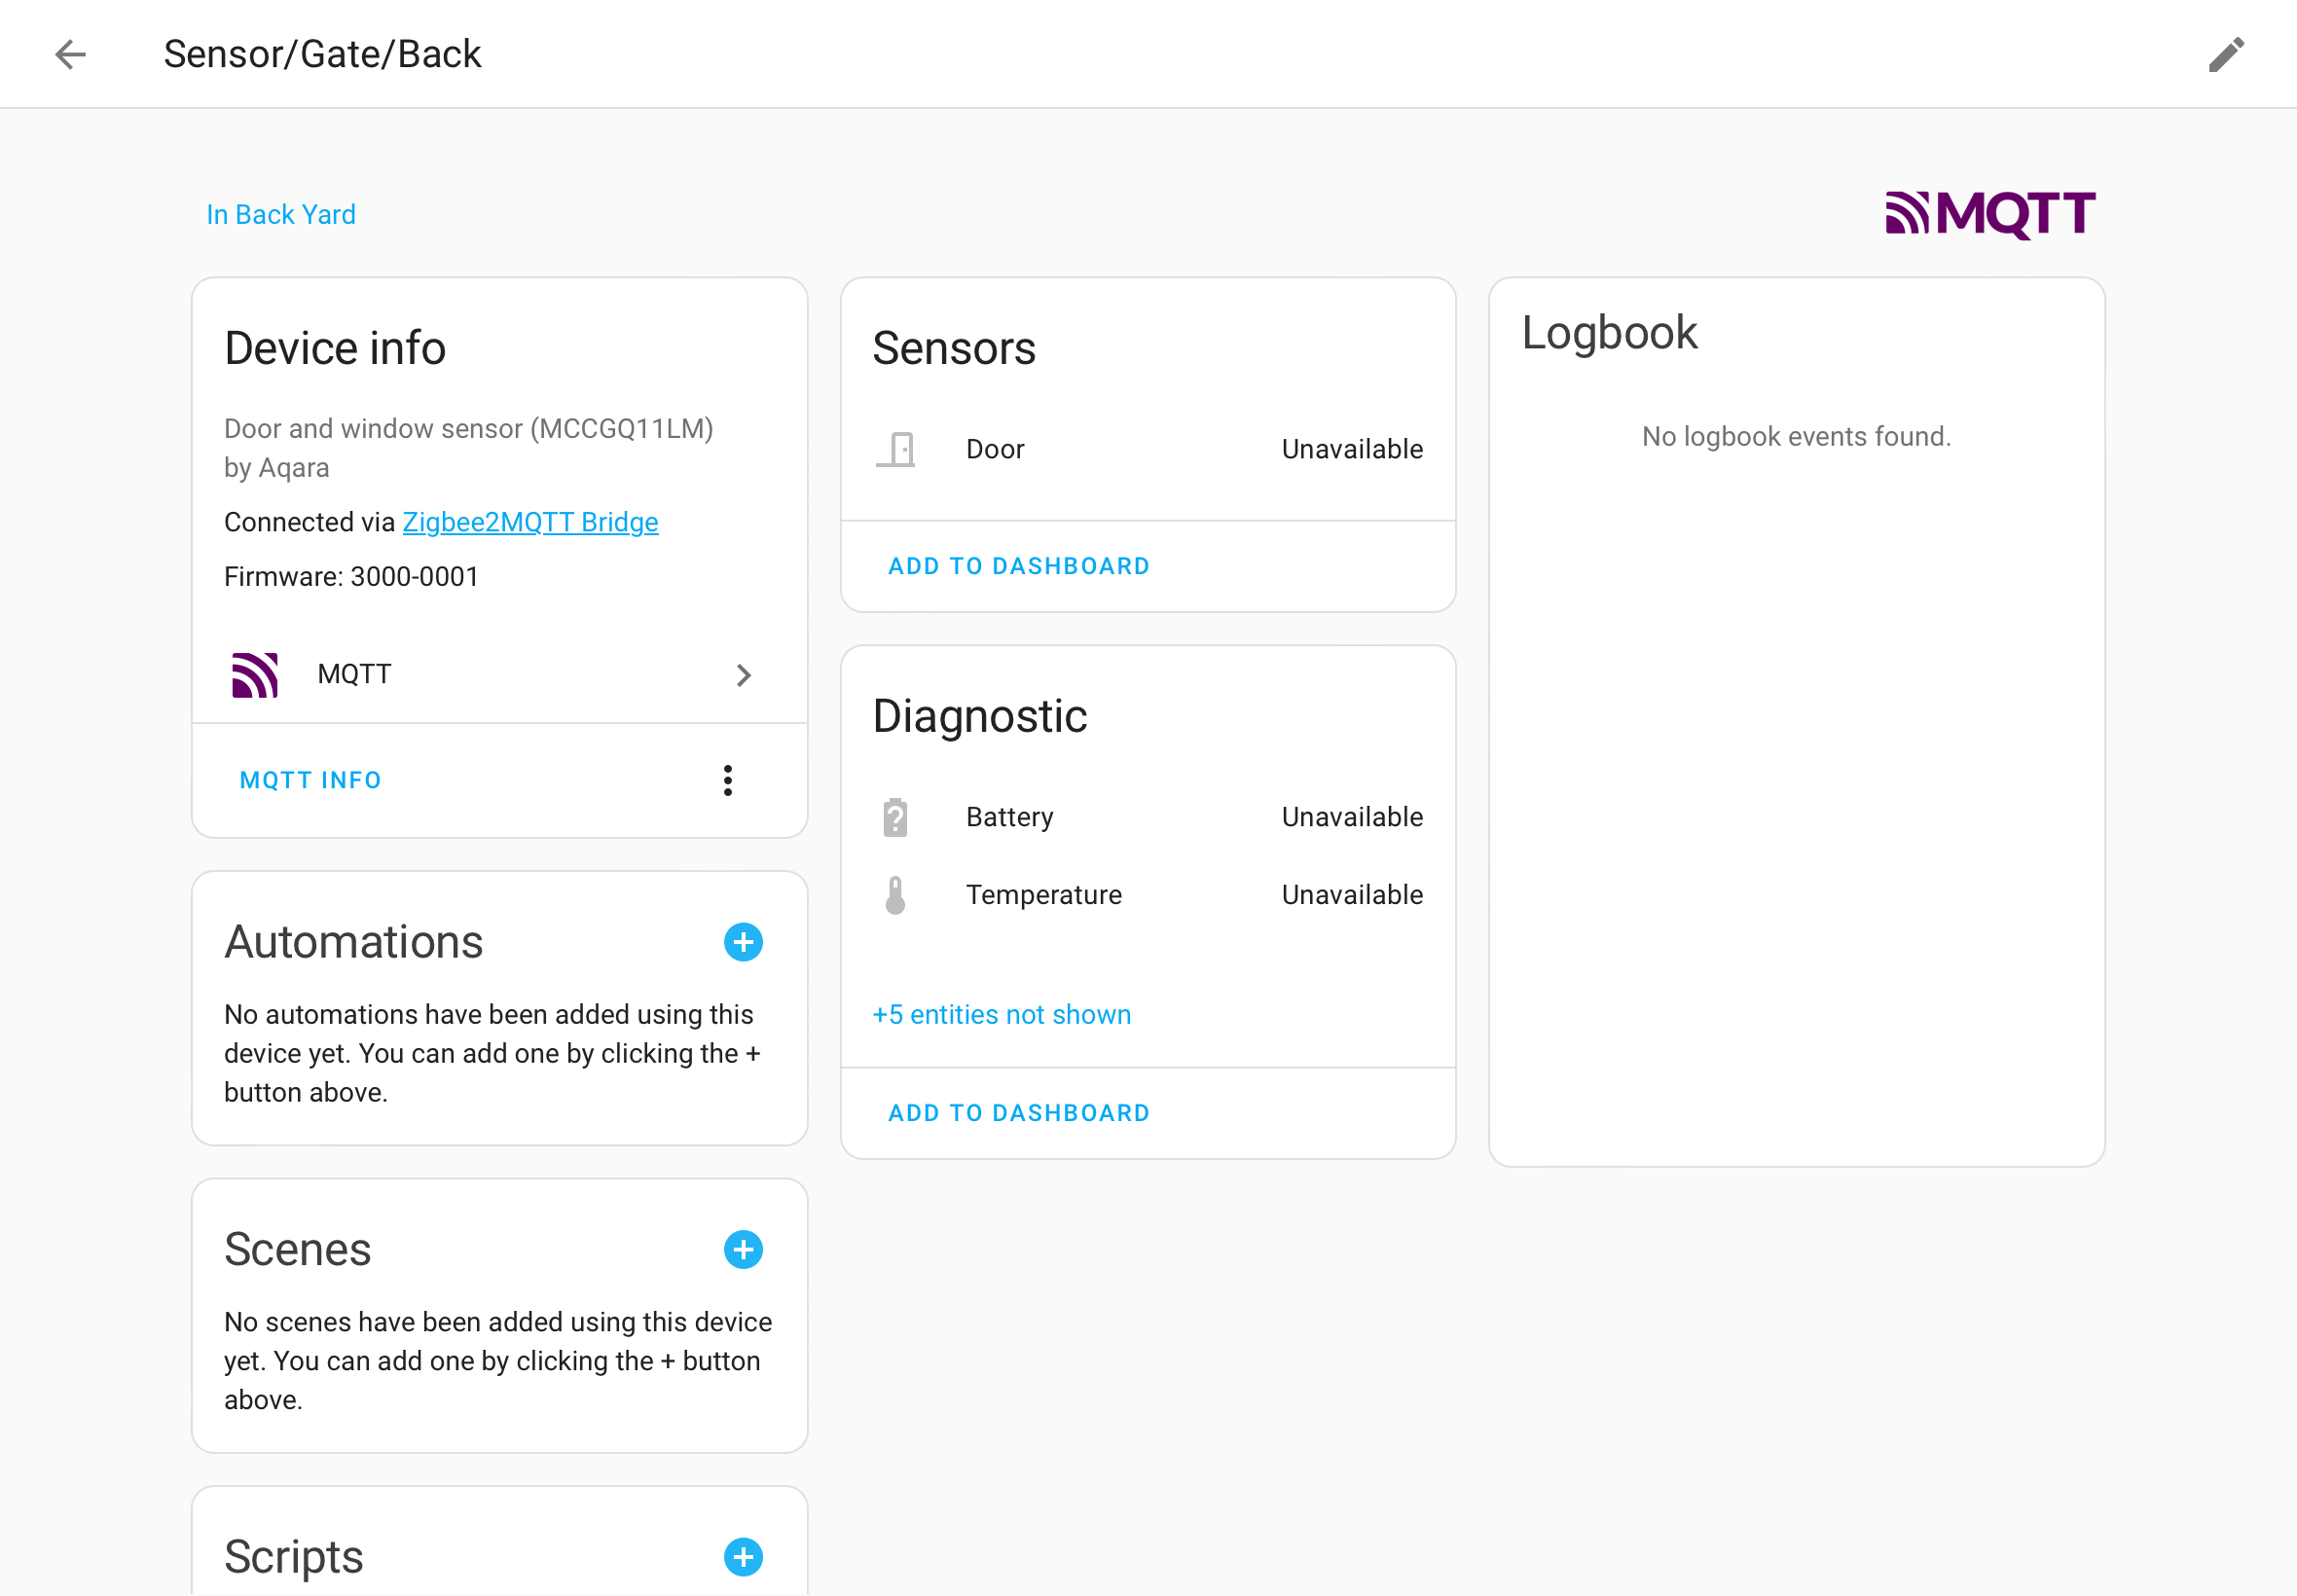Image resolution: width=2297 pixels, height=1596 pixels.
Task: Click the MQTT icon in Device info card
Action: (x=255, y=674)
